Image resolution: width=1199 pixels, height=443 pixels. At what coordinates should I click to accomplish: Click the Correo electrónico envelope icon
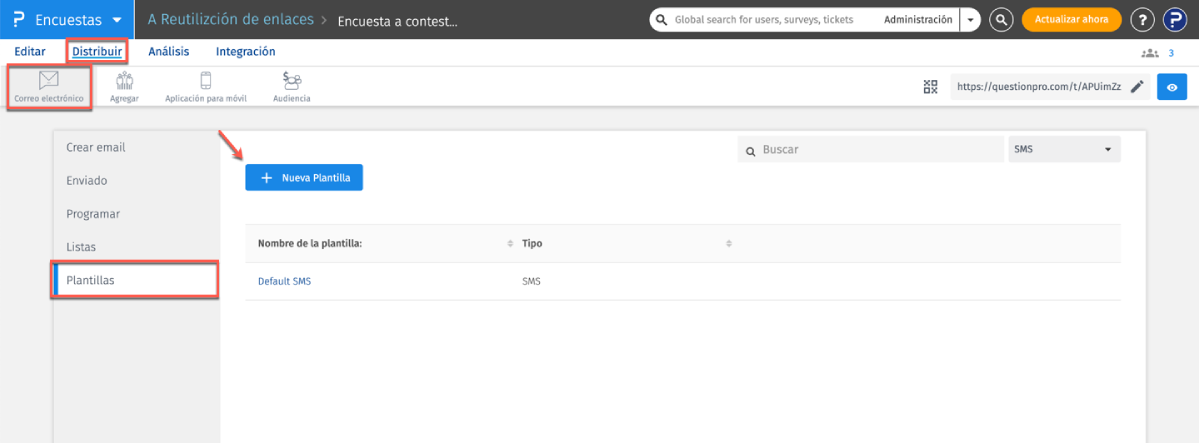pos(48,80)
